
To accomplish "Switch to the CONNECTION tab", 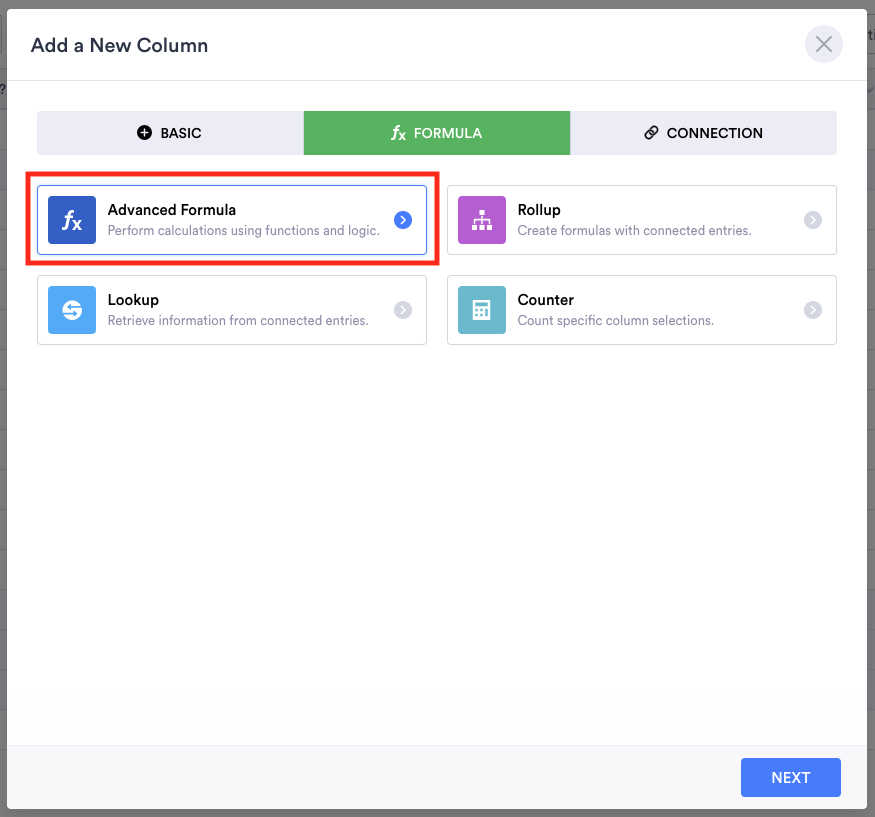I will (703, 133).
